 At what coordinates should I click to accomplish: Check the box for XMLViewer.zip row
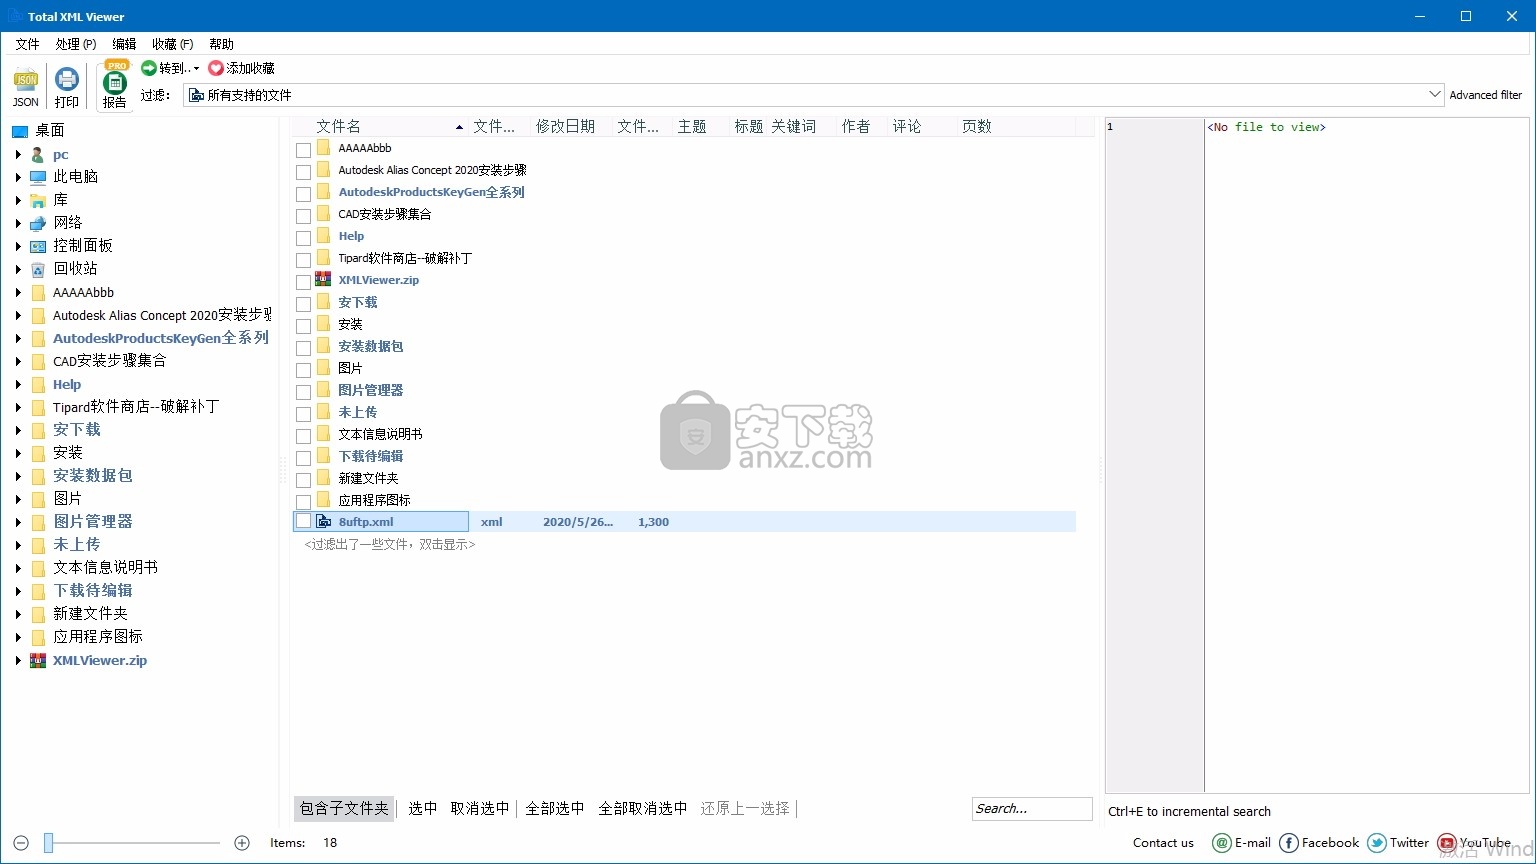(303, 282)
